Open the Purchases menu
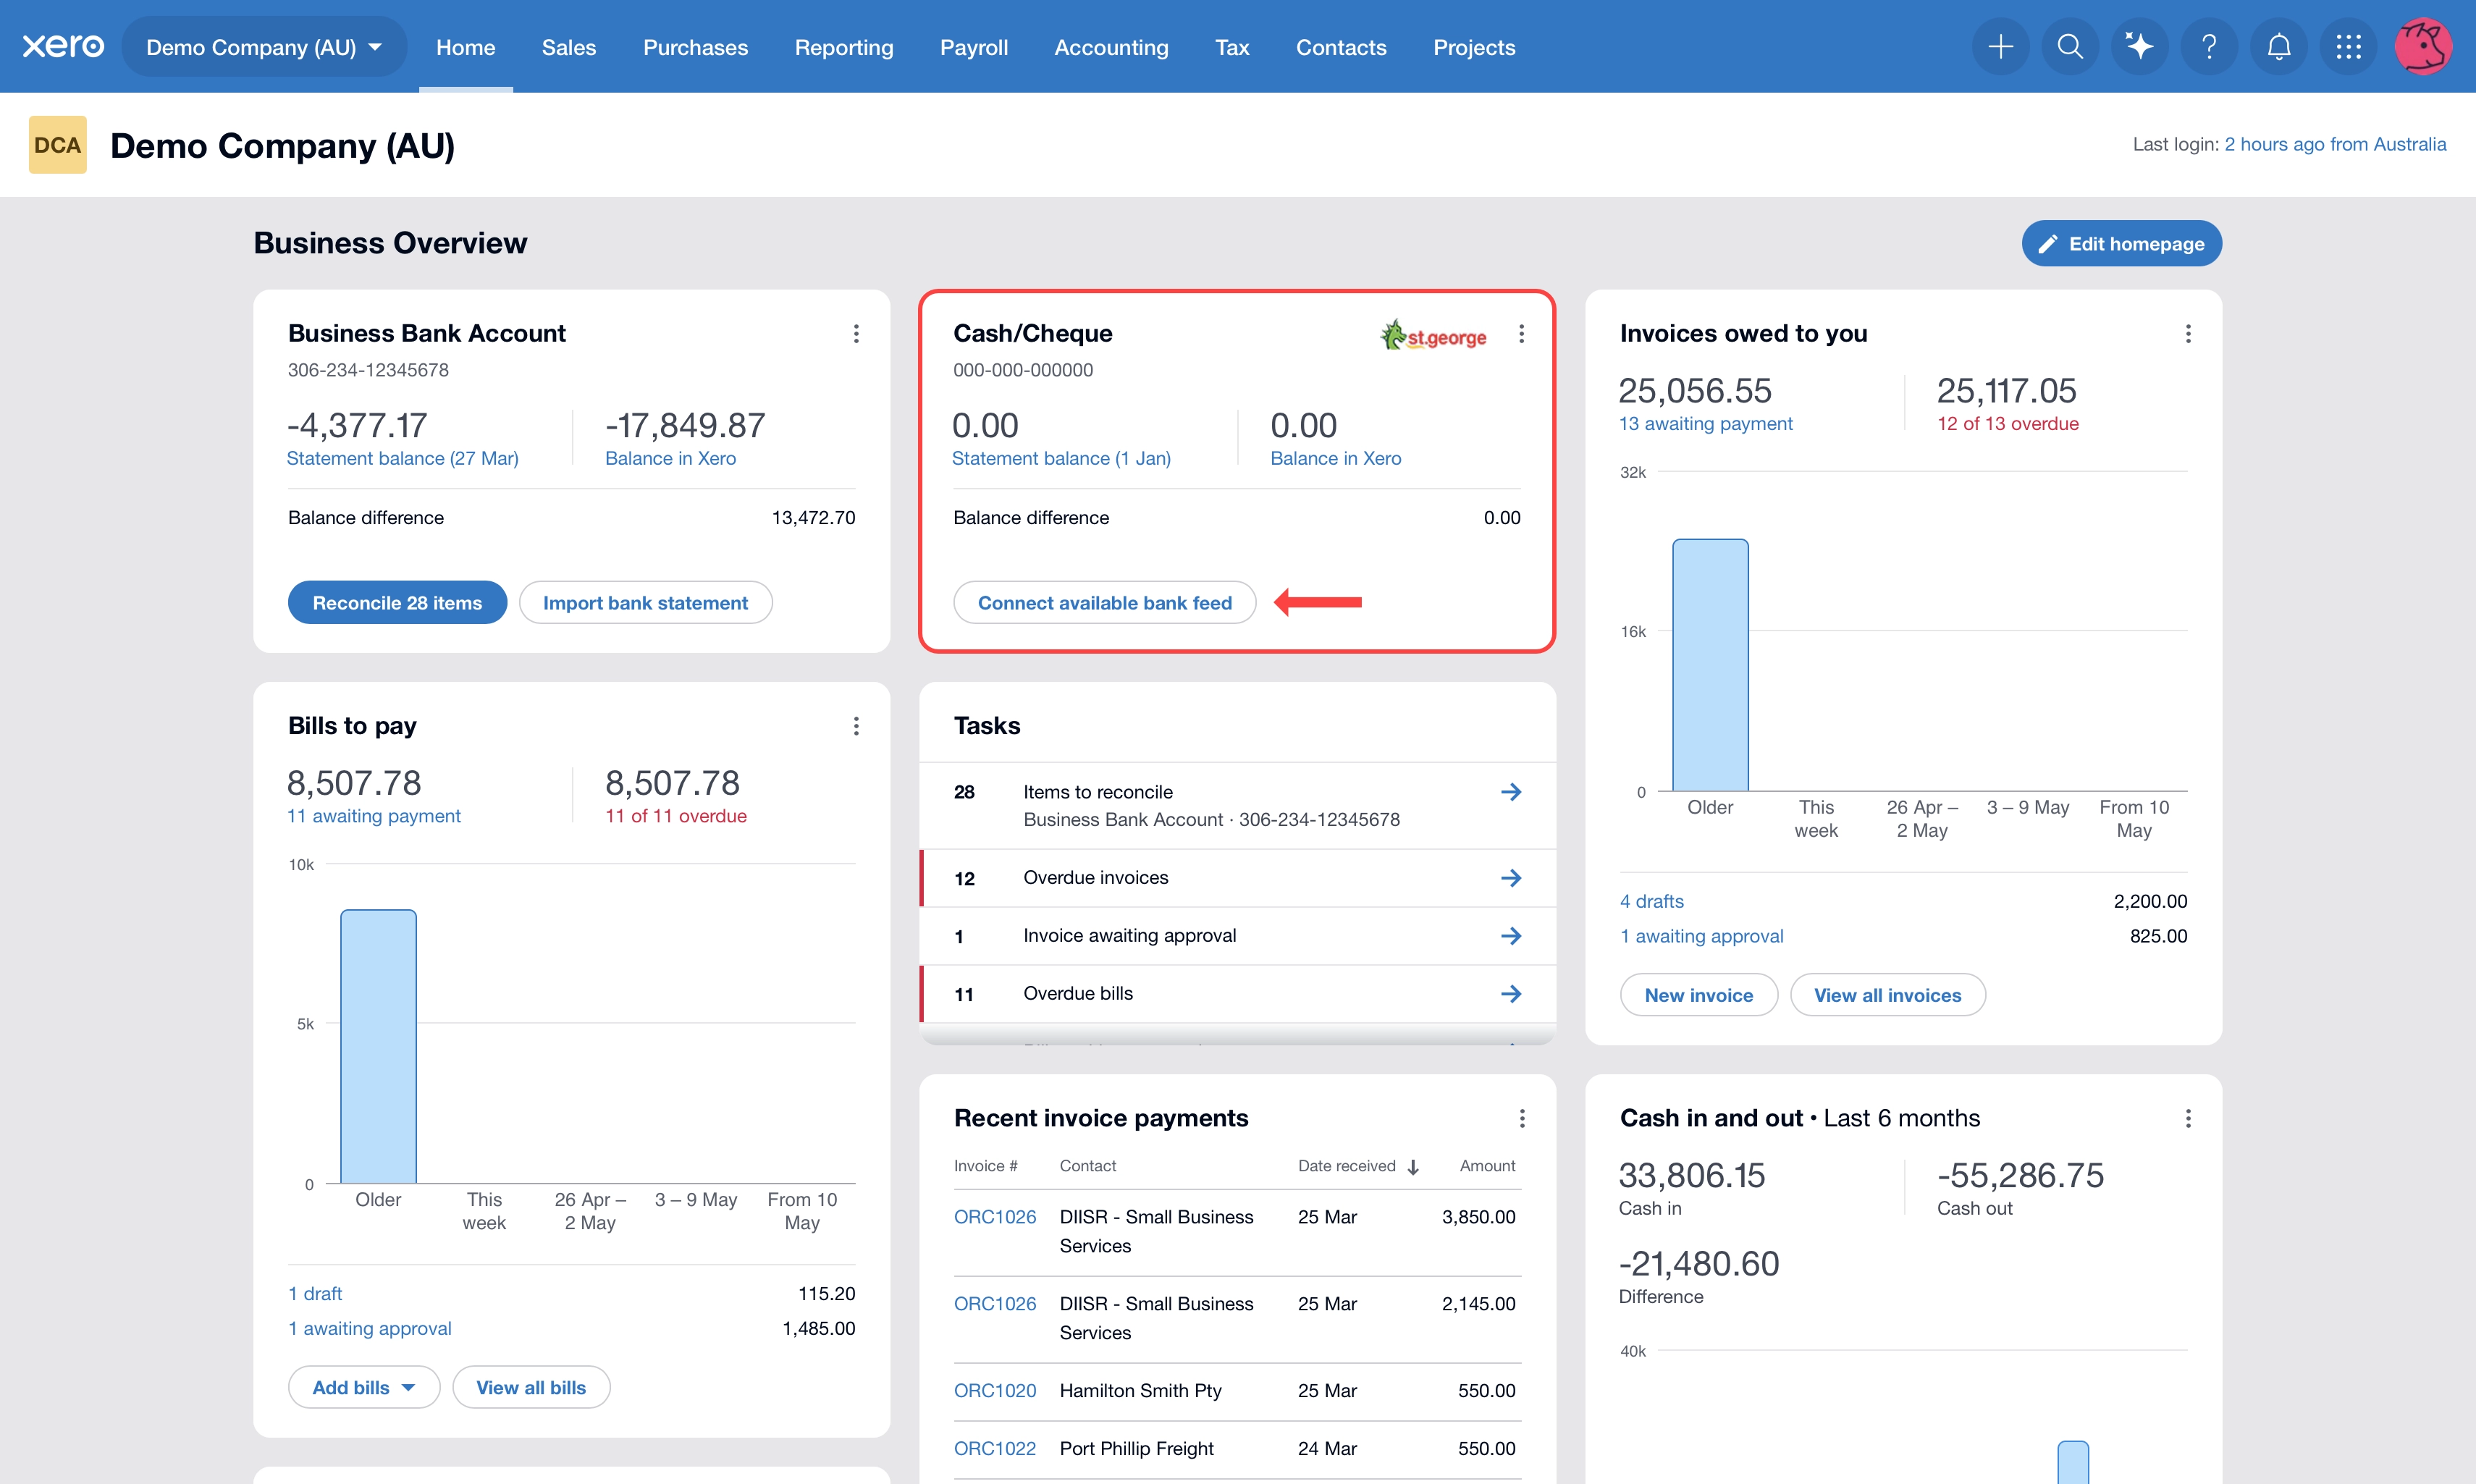 coord(695,47)
